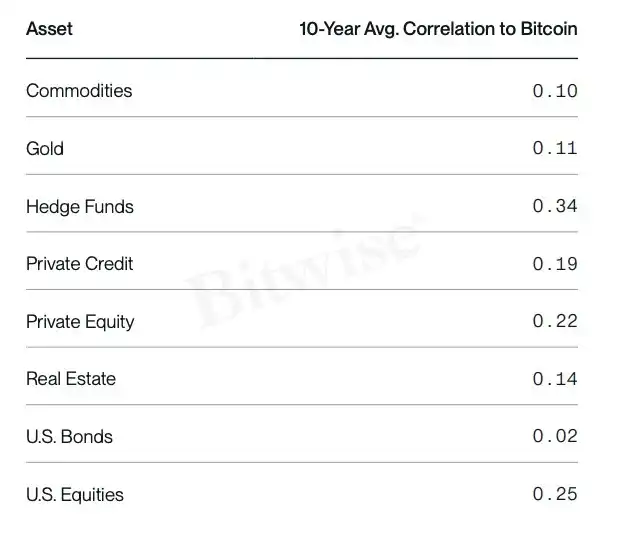Select the Gold asset label
This screenshot has width=644, height=534.
click(x=45, y=149)
